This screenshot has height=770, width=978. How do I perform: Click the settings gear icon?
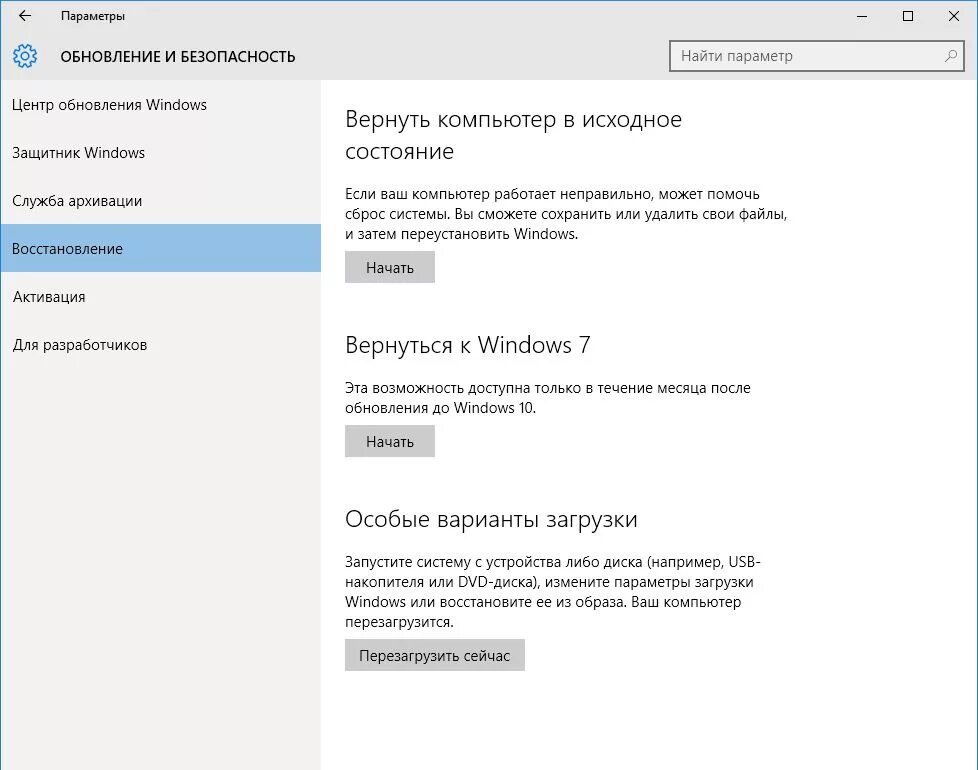coord(25,56)
